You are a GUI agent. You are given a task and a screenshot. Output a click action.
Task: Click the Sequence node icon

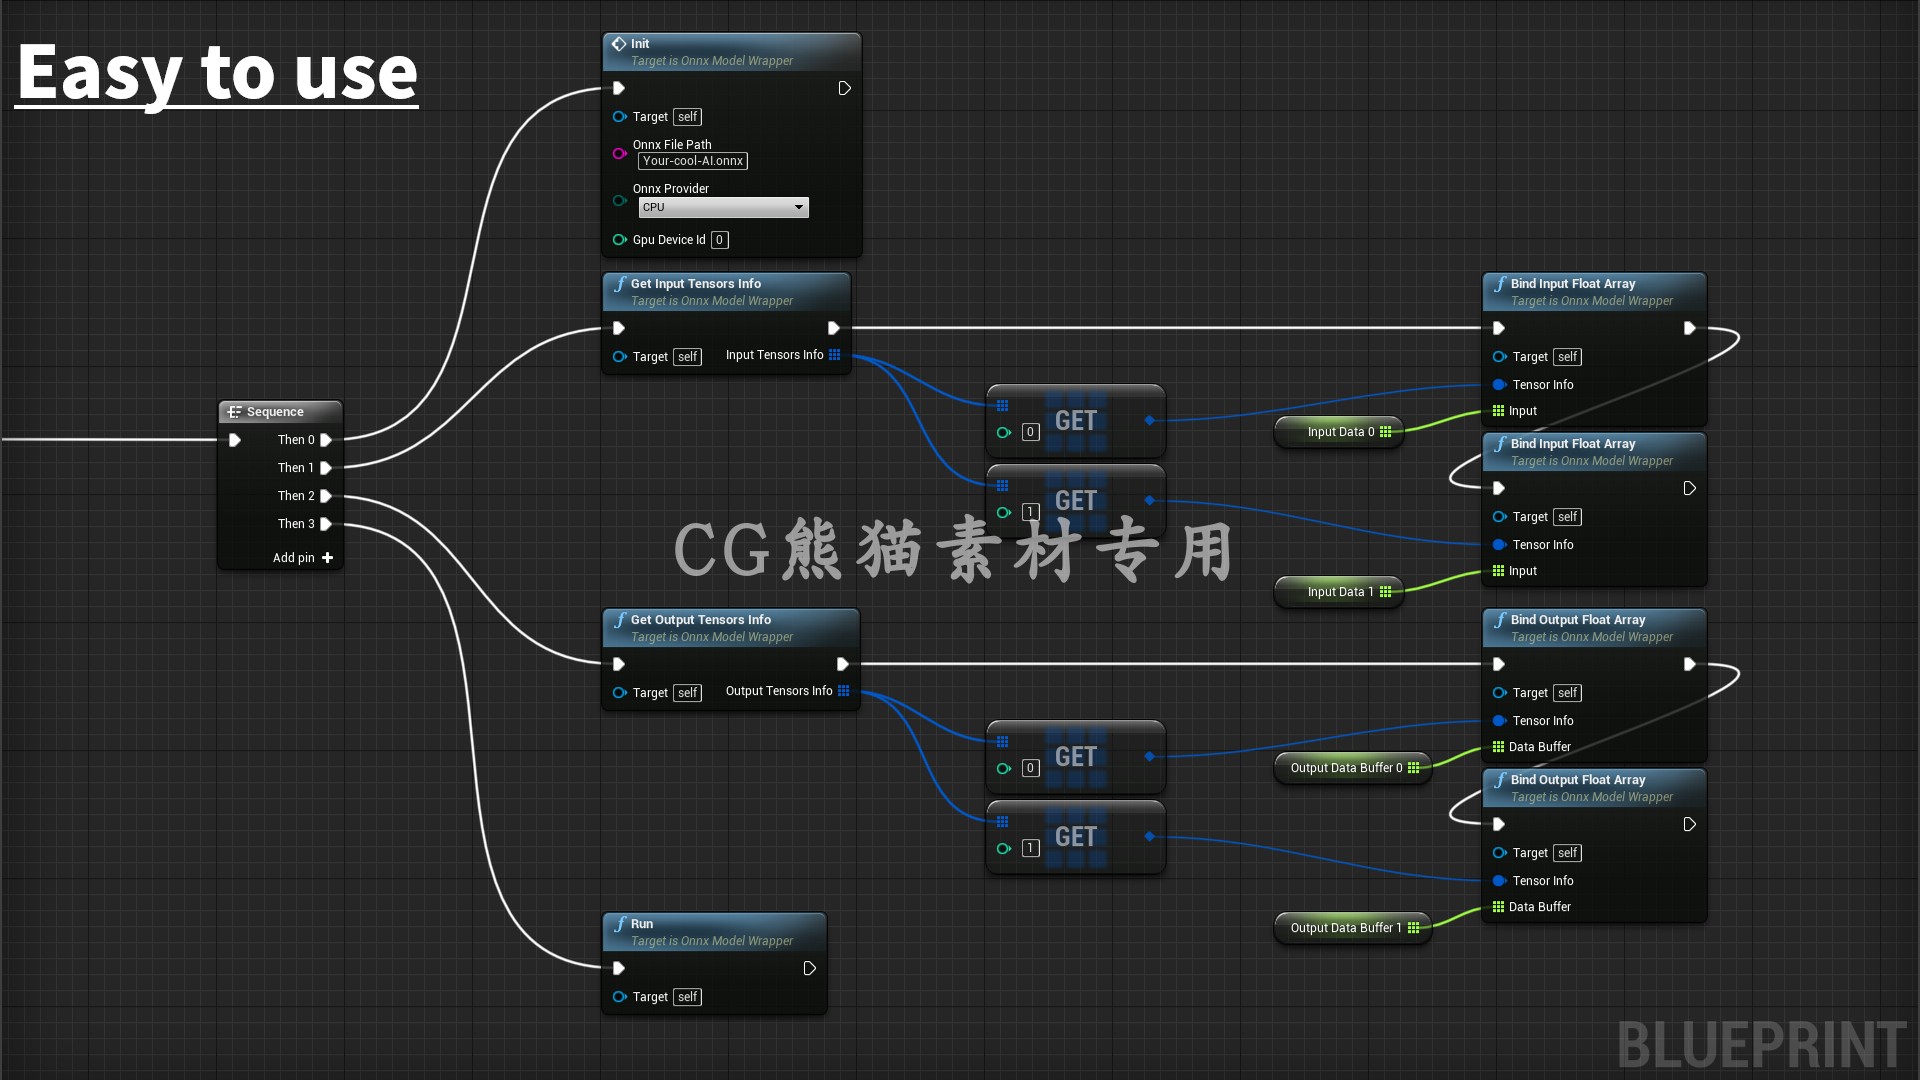tap(233, 411)
